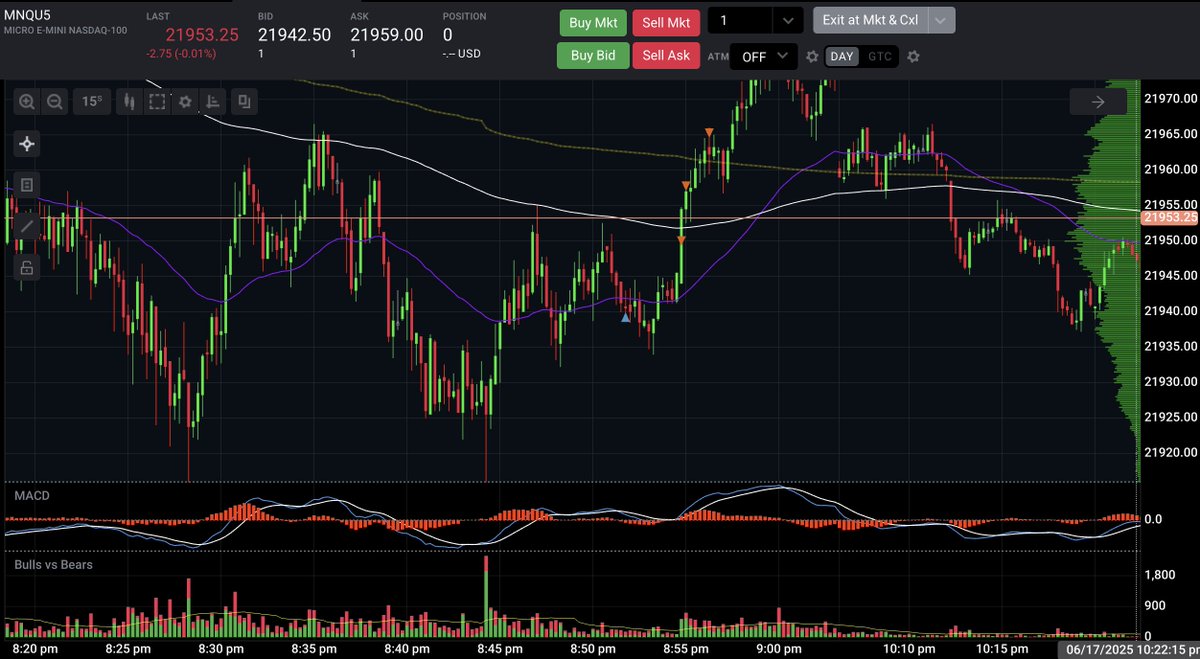Image resolution: width=1200 pixels, height=659 pixels.
Task: Change the candlestick chart type
Action: [x=128, y=101]
